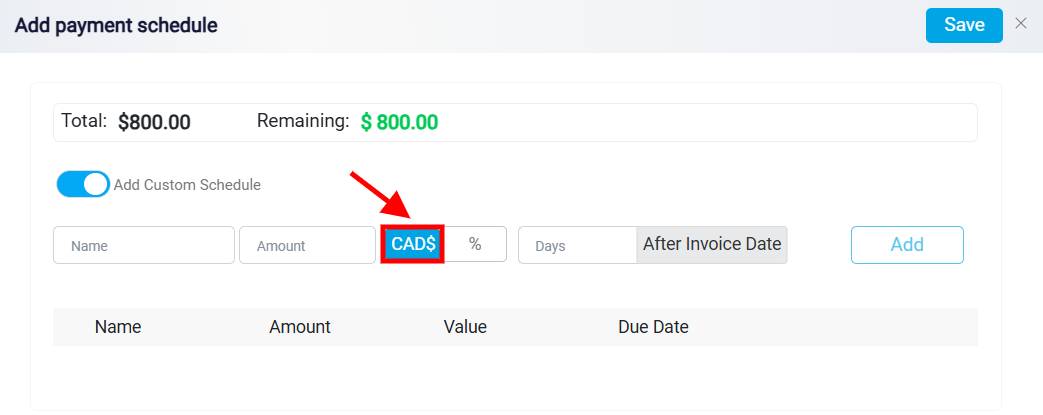1043x415 pixels.
Task: Click the After Invoice Date selector
Action: pyautogui.click(x=712, y=245)
